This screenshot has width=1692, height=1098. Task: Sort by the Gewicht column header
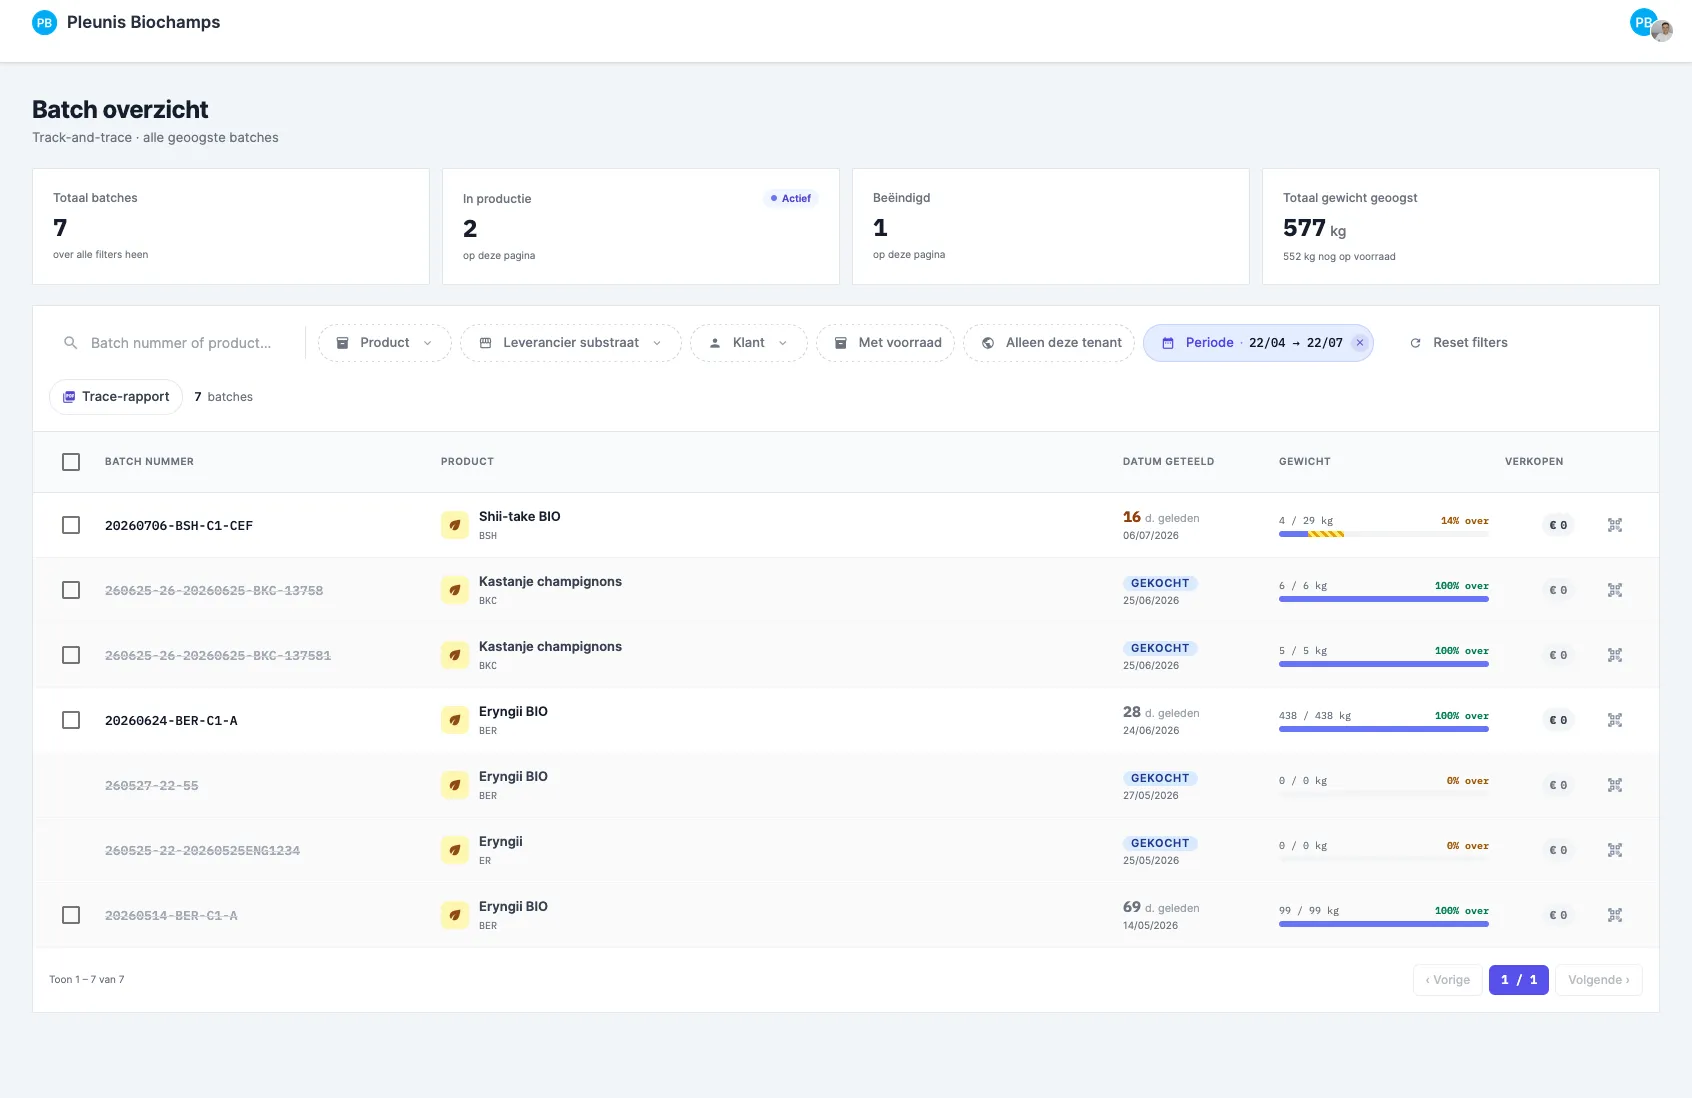(x=1304, y=462)
